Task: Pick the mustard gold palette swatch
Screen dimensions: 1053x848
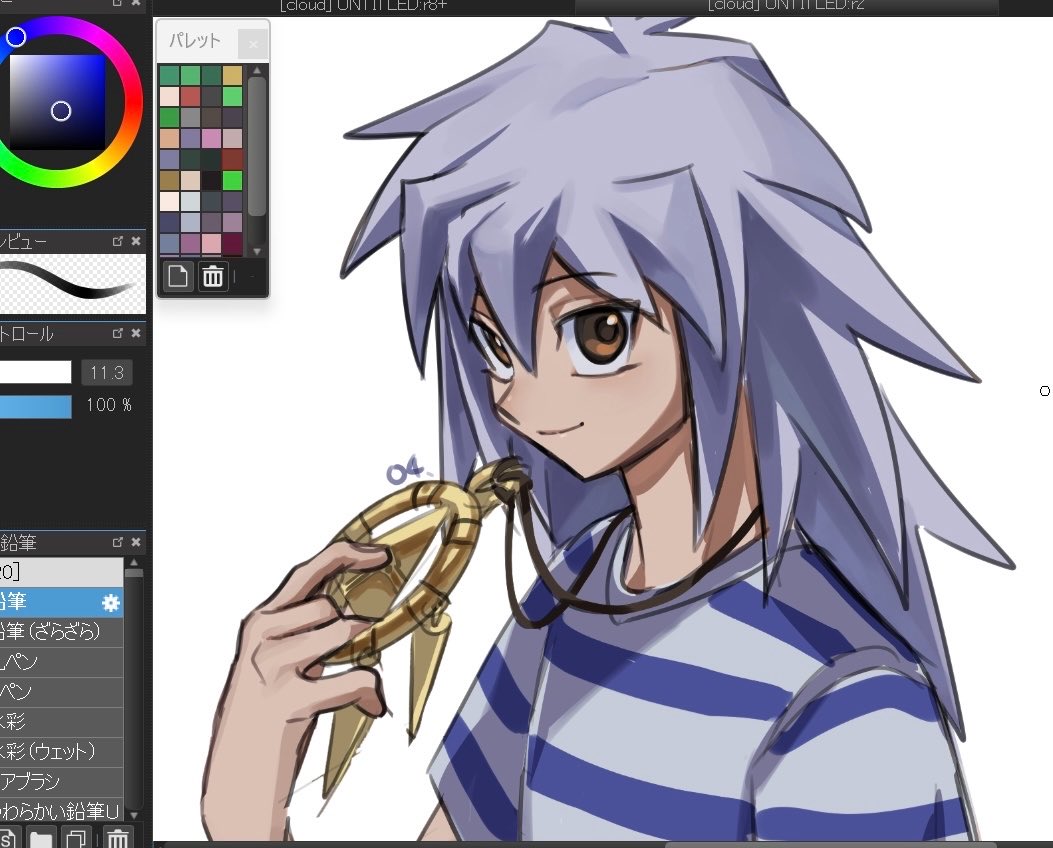Action: [x=232, y=75]
